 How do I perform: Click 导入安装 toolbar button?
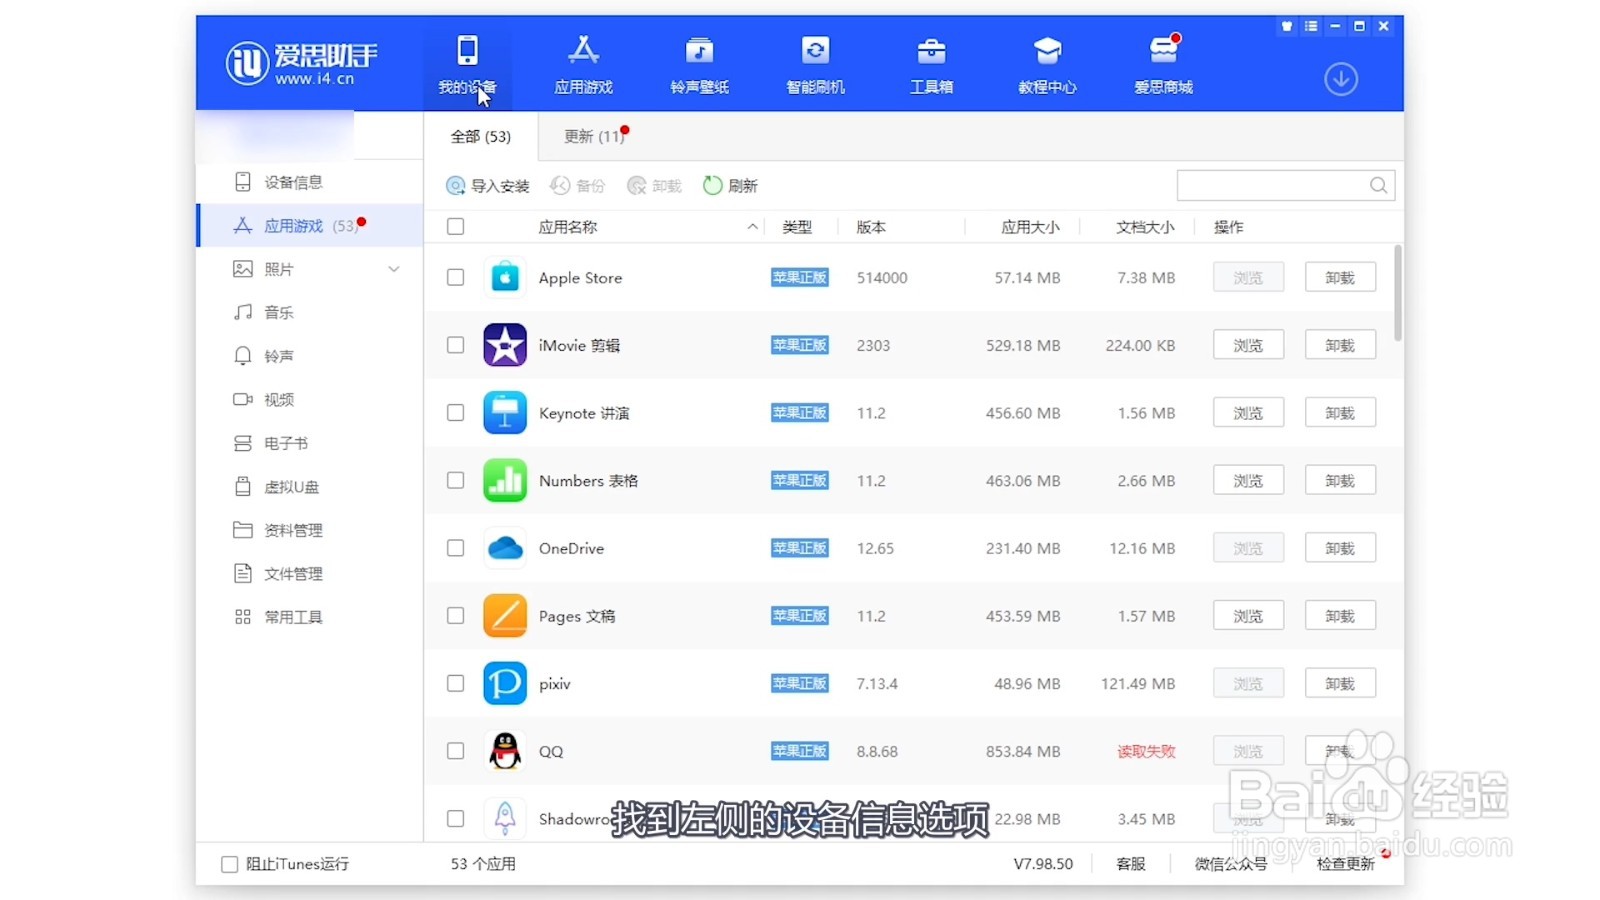(x=488, y=186)
